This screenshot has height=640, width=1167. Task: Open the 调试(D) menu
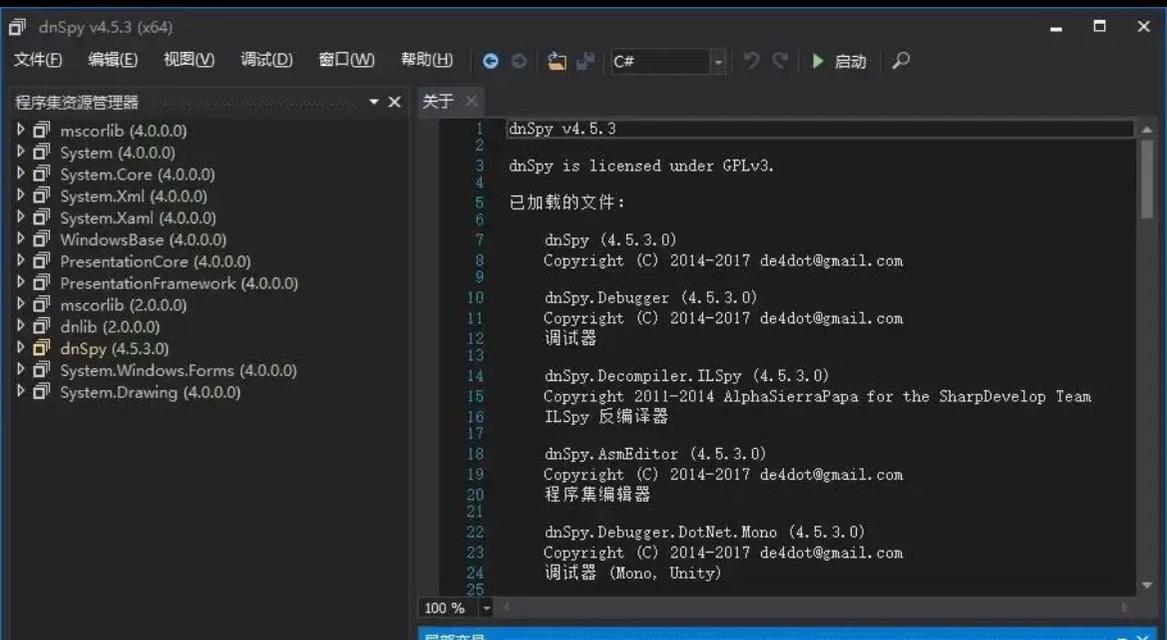point(266,60)
